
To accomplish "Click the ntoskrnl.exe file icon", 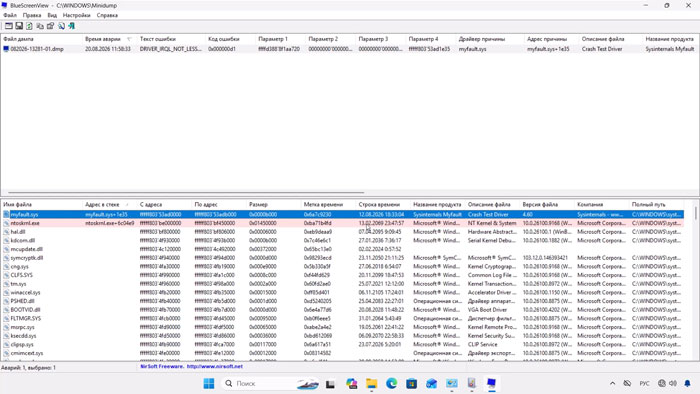I will coord(6,223).
